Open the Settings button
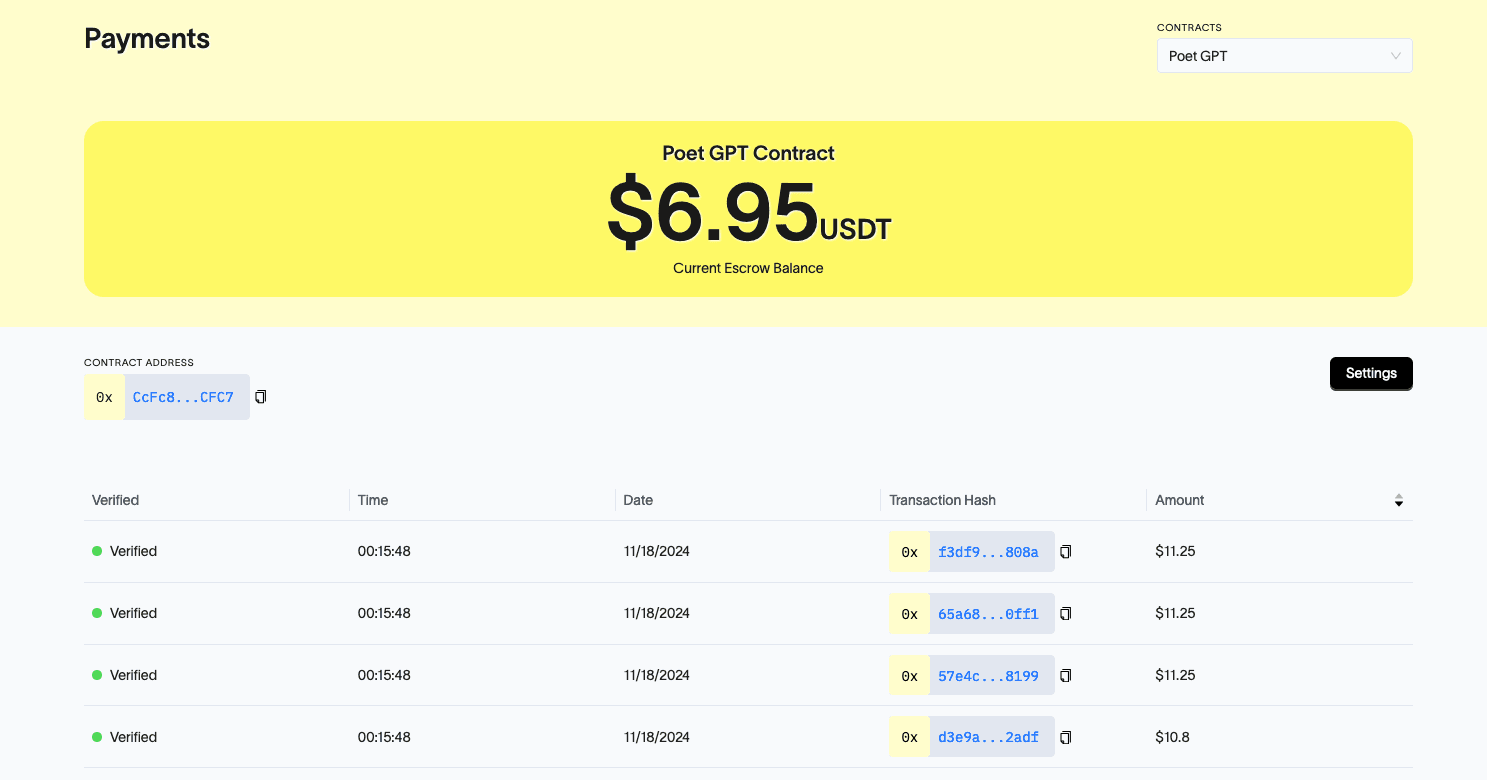 (x=1370, y=373)
